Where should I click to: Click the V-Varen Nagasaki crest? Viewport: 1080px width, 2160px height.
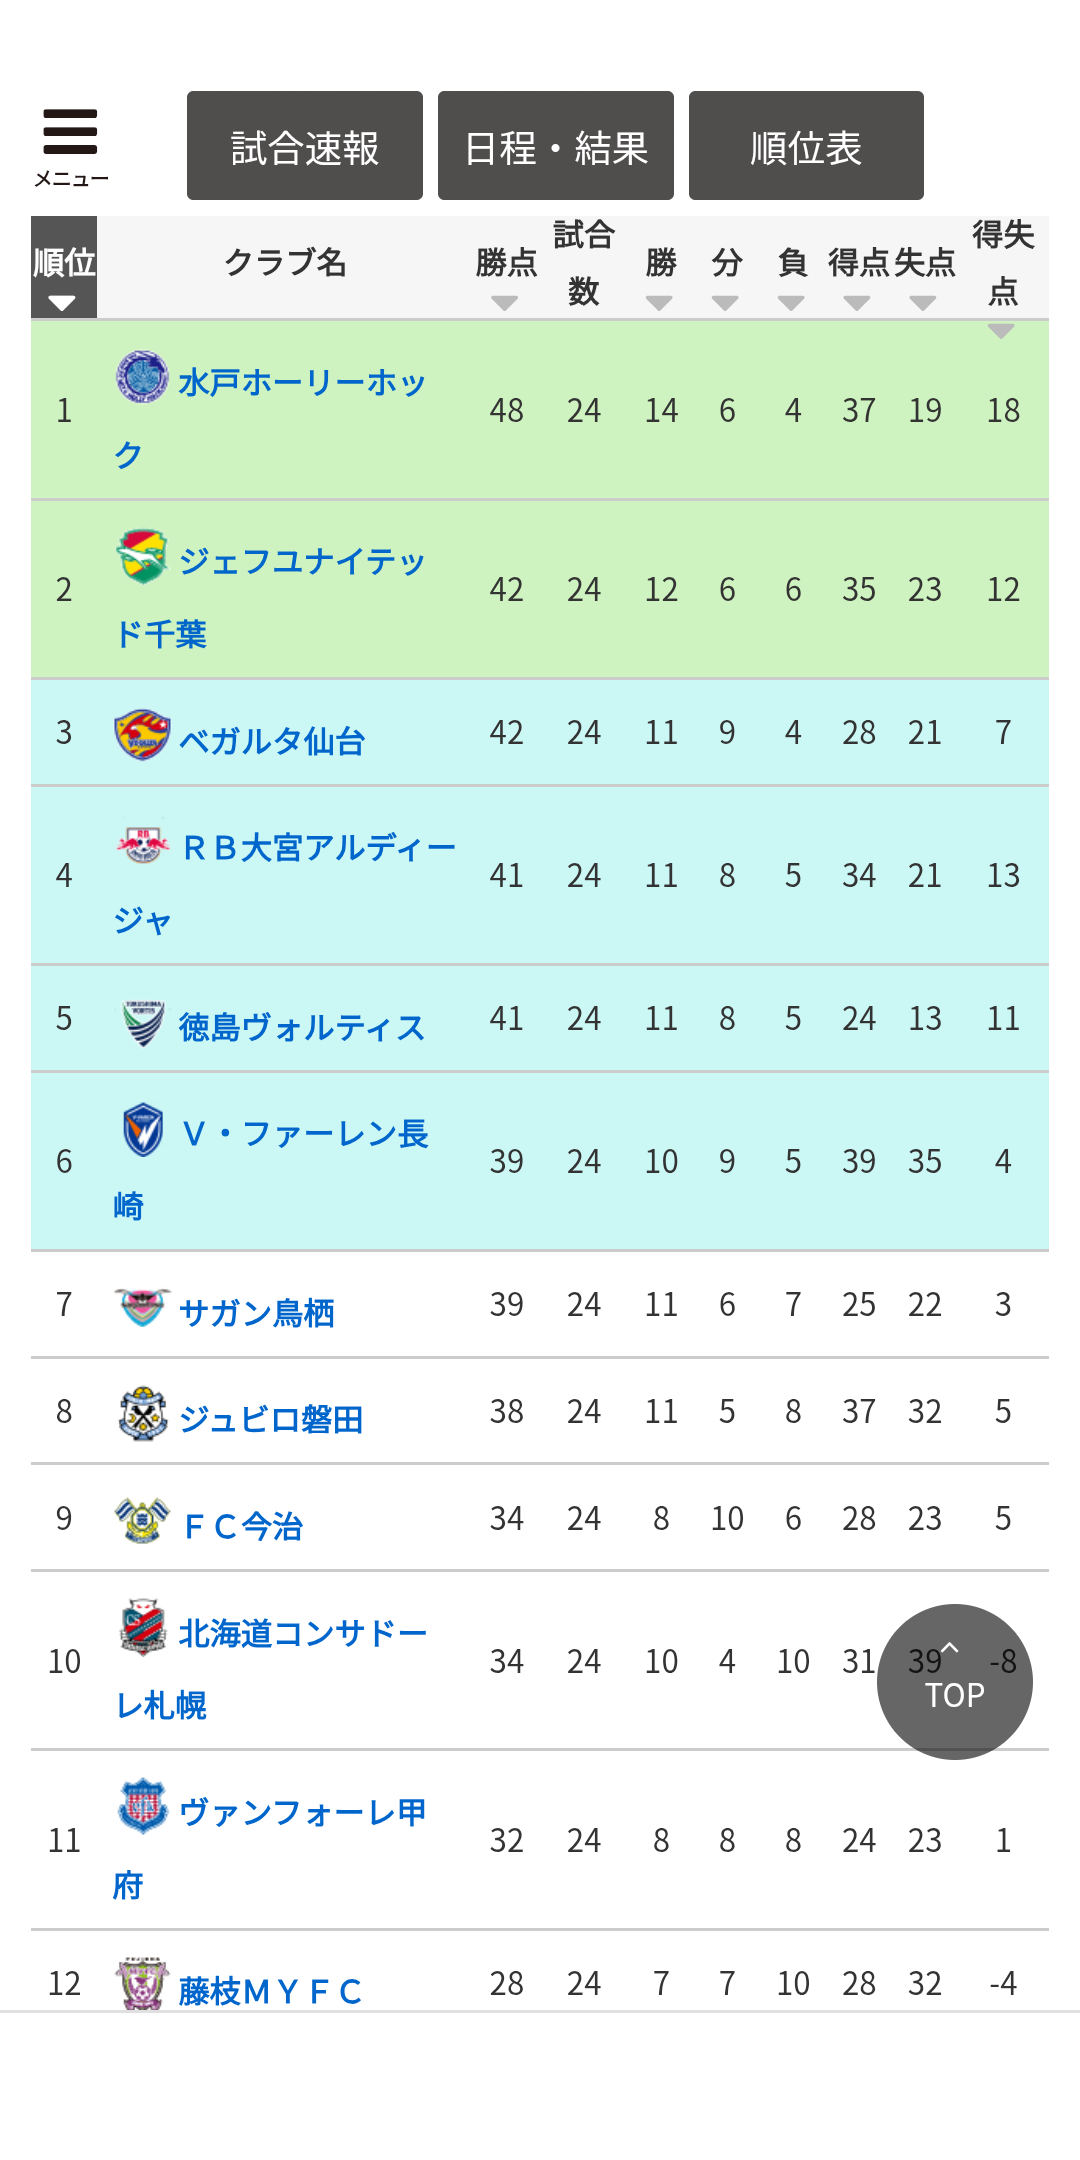click(143, 1129)
